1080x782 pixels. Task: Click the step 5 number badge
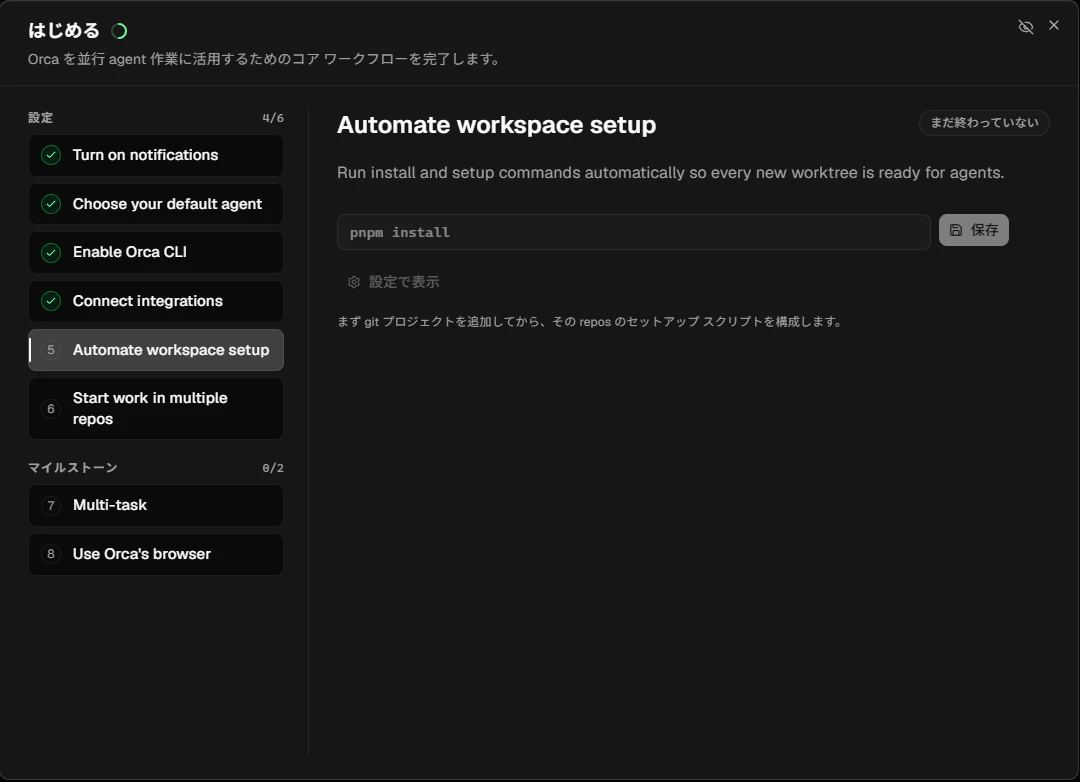coord(51,350)
